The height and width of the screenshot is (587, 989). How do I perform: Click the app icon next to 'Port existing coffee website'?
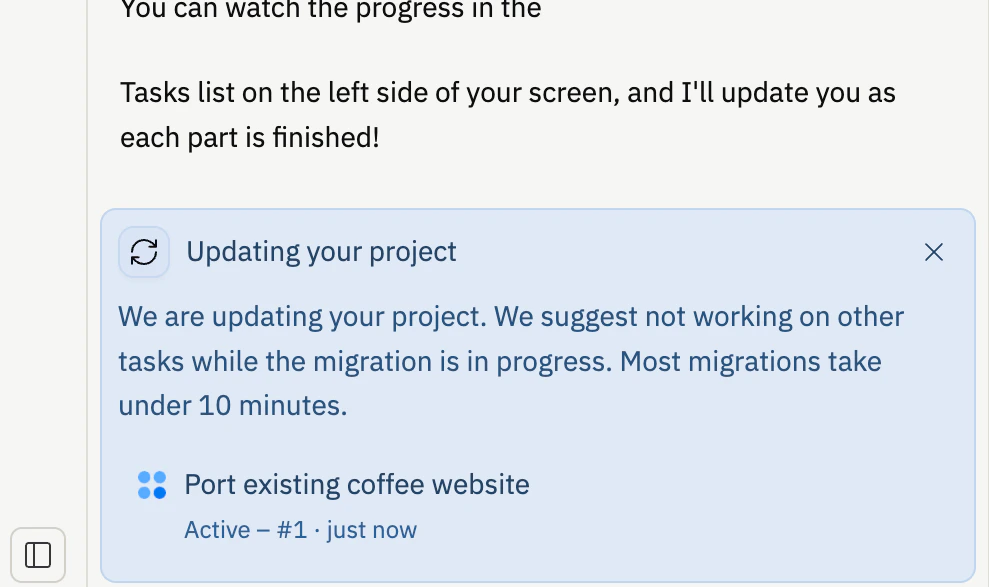pos(151,485)
